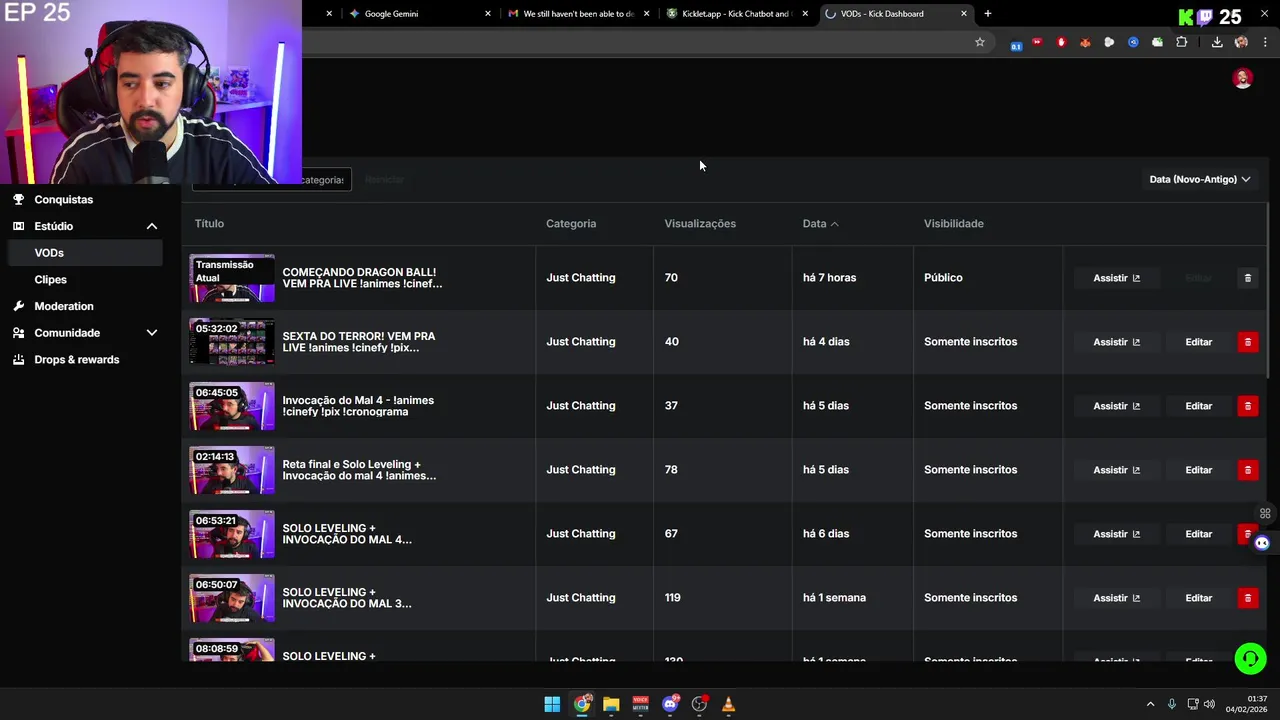Open File Explorer from the taskbar

tap(611, 704)
